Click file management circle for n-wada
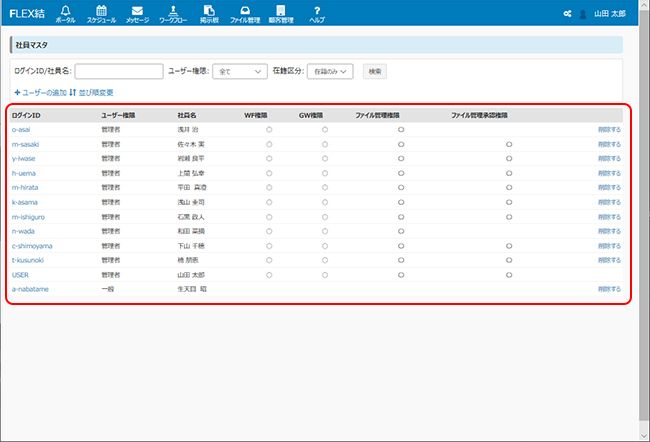Viewport: 650px width, 442px height. [401, 231]
